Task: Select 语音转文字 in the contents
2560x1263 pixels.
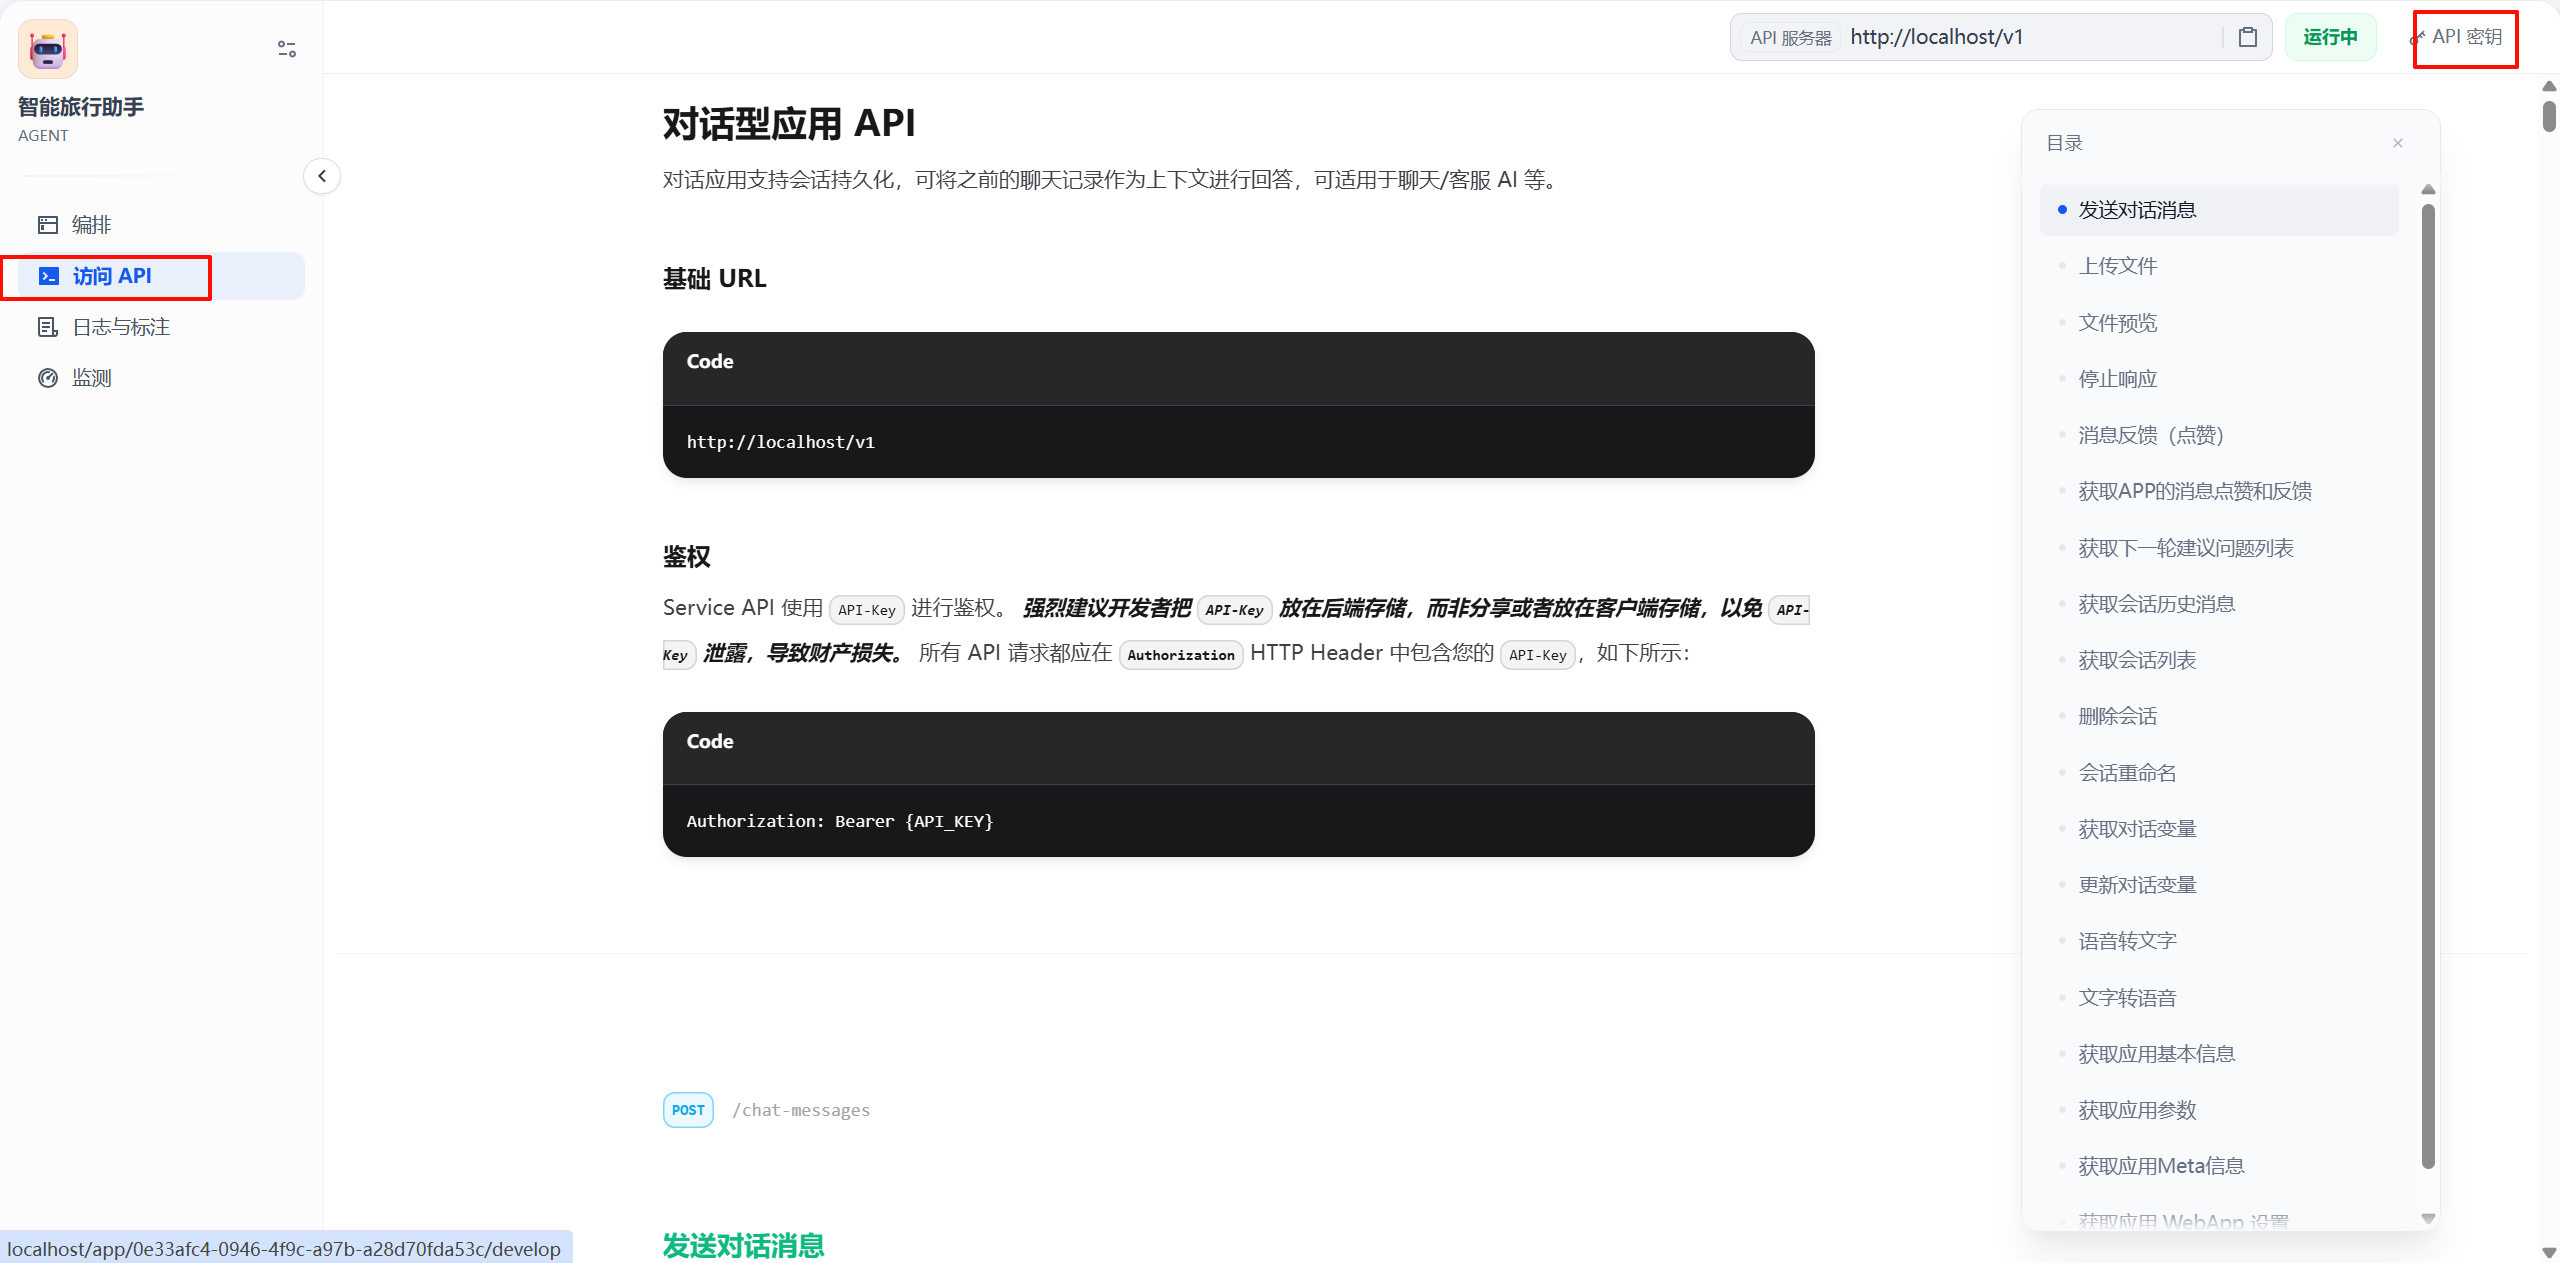Action: coord(2127,941)
